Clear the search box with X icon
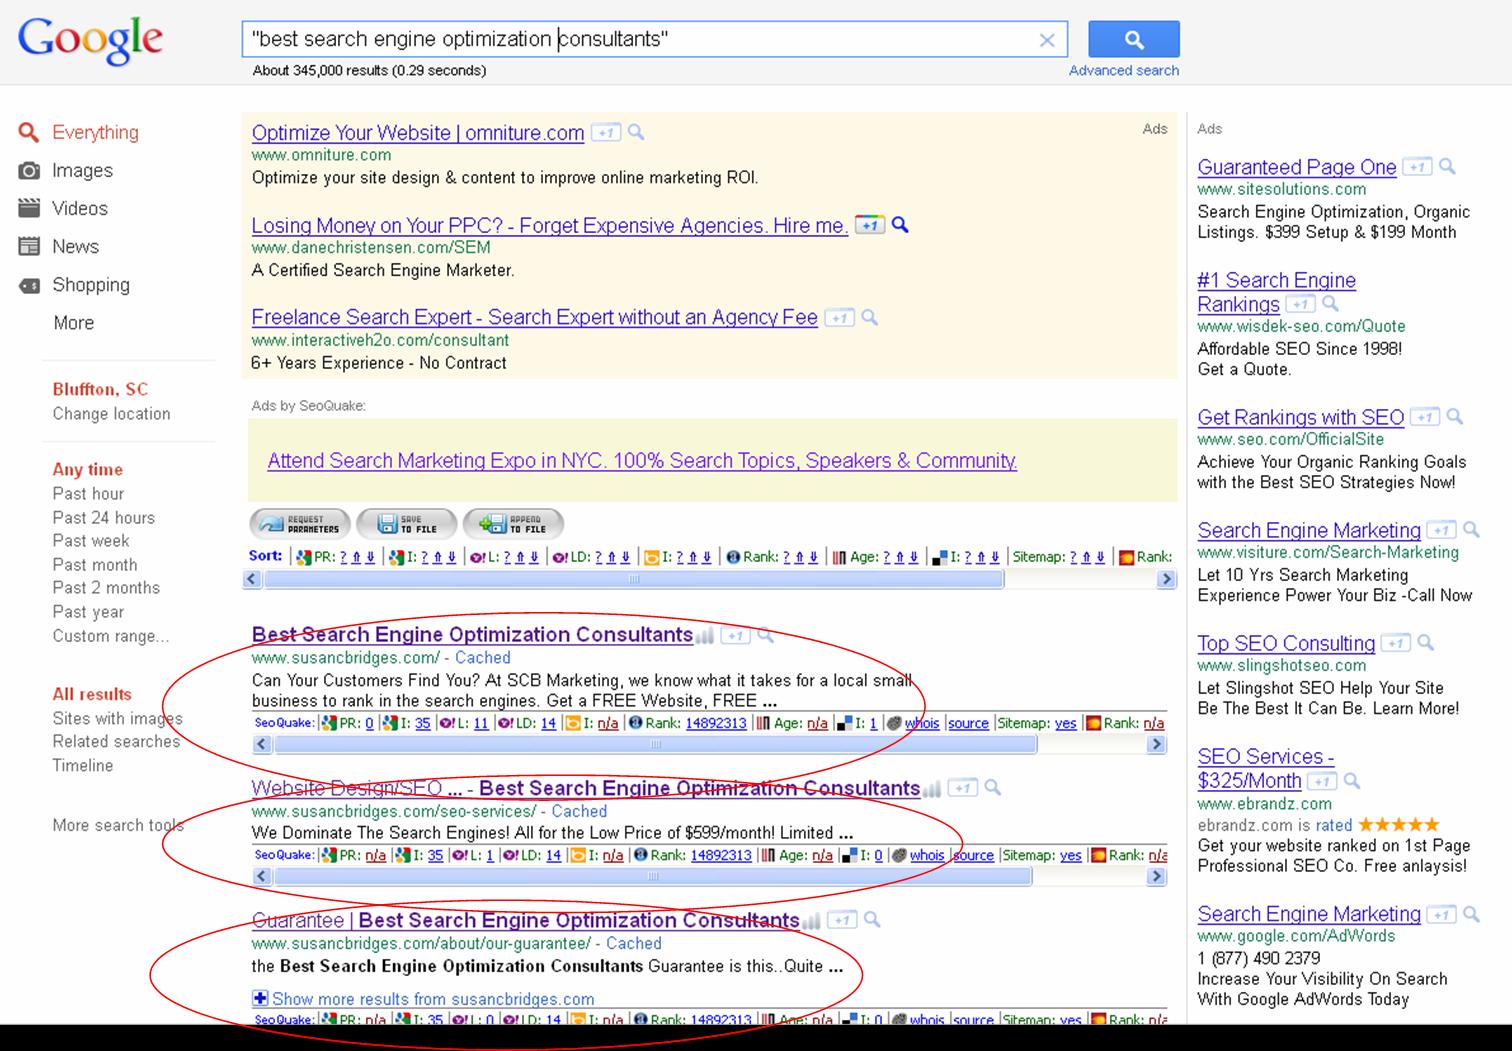Screen dimensions: 1512x1051 tap(1047, 40)
